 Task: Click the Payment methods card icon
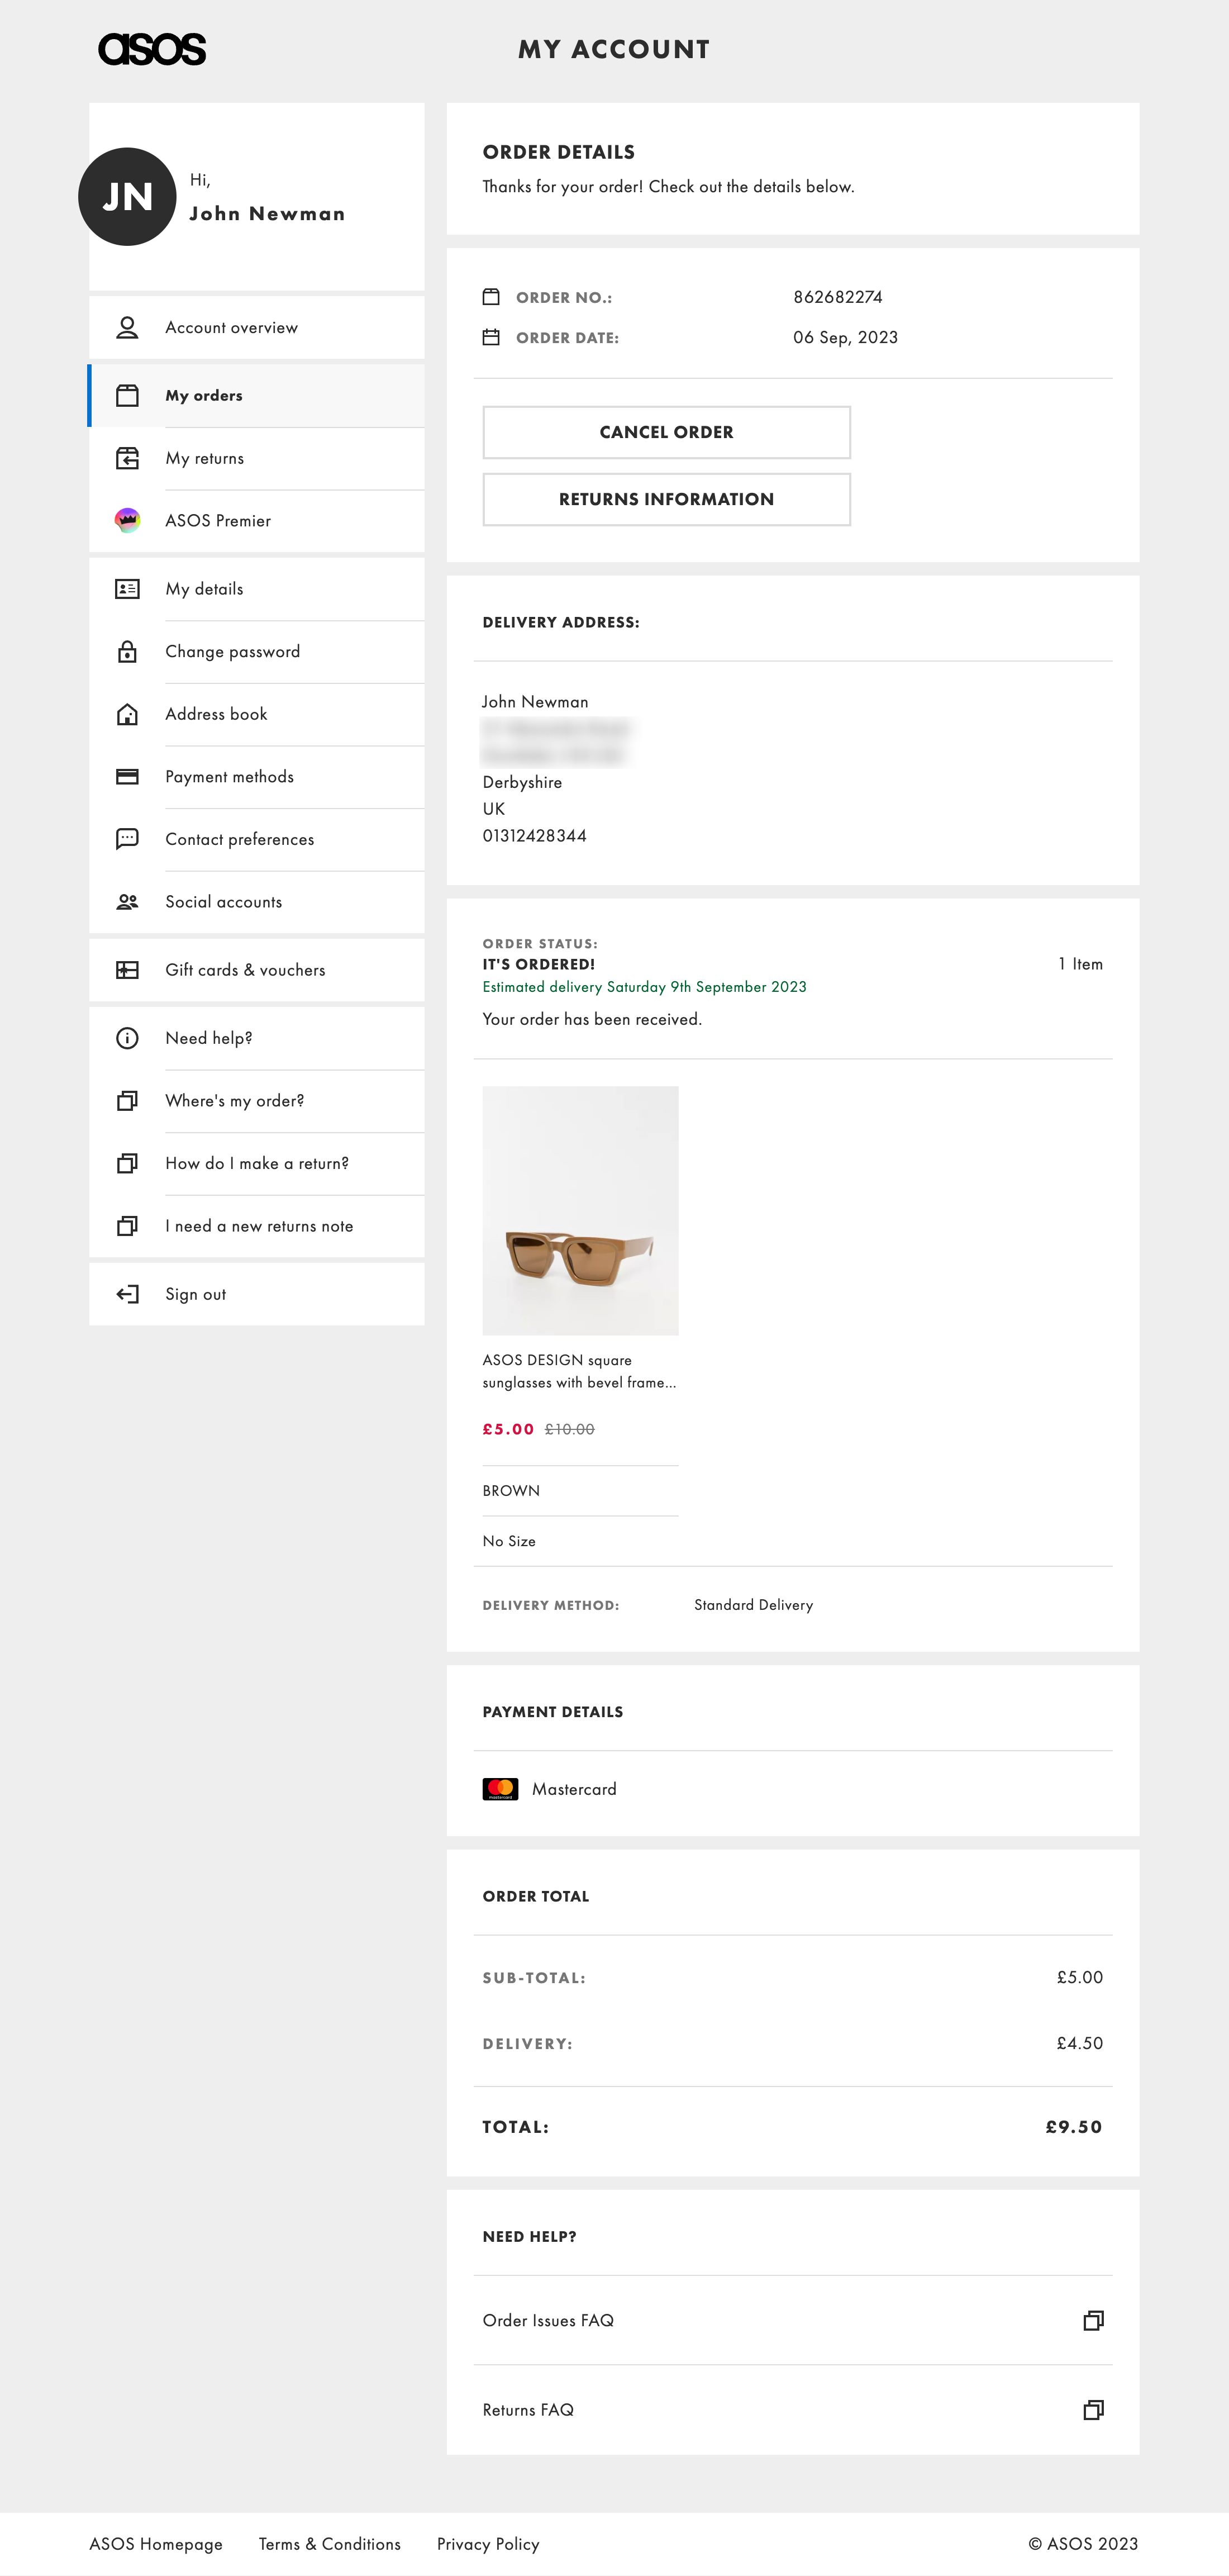[x=127, y=777]
